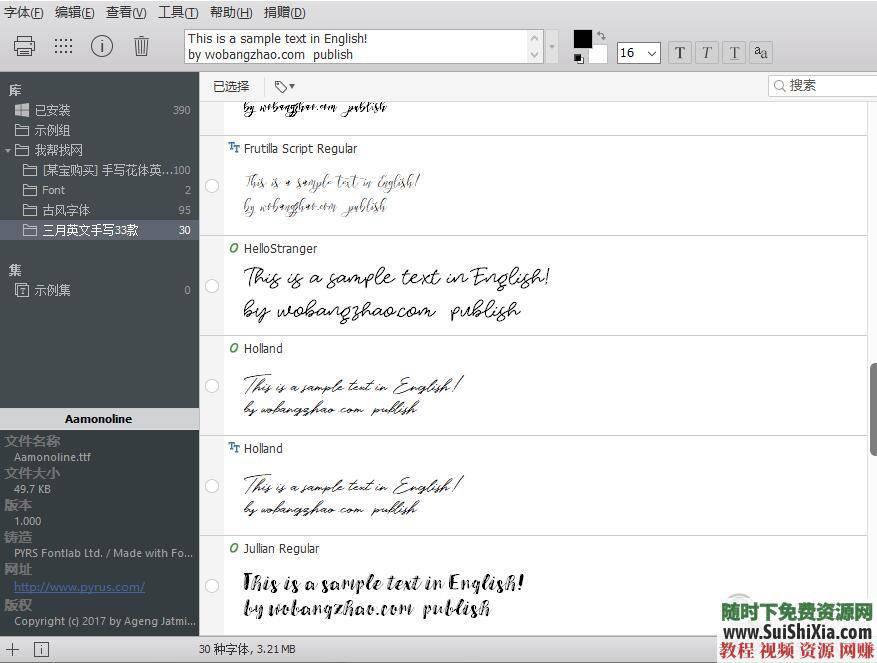Viewport: 877px width, 663px height.
Task: Click the sample text input box
Action: tap(357, 46)
